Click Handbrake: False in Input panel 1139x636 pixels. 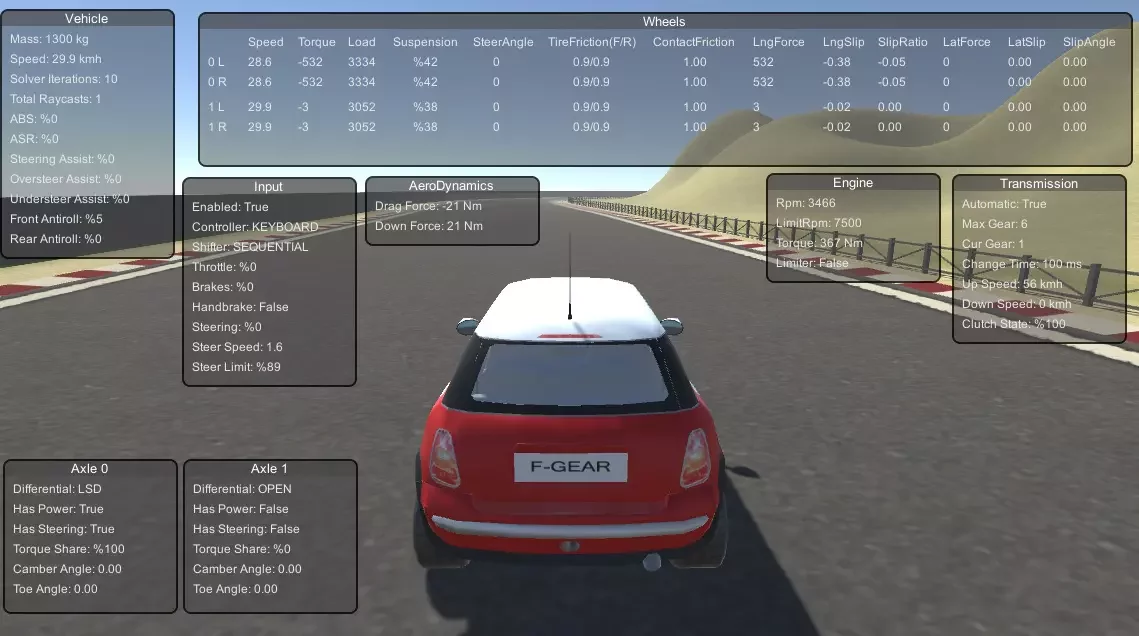[x=240, y=307]
